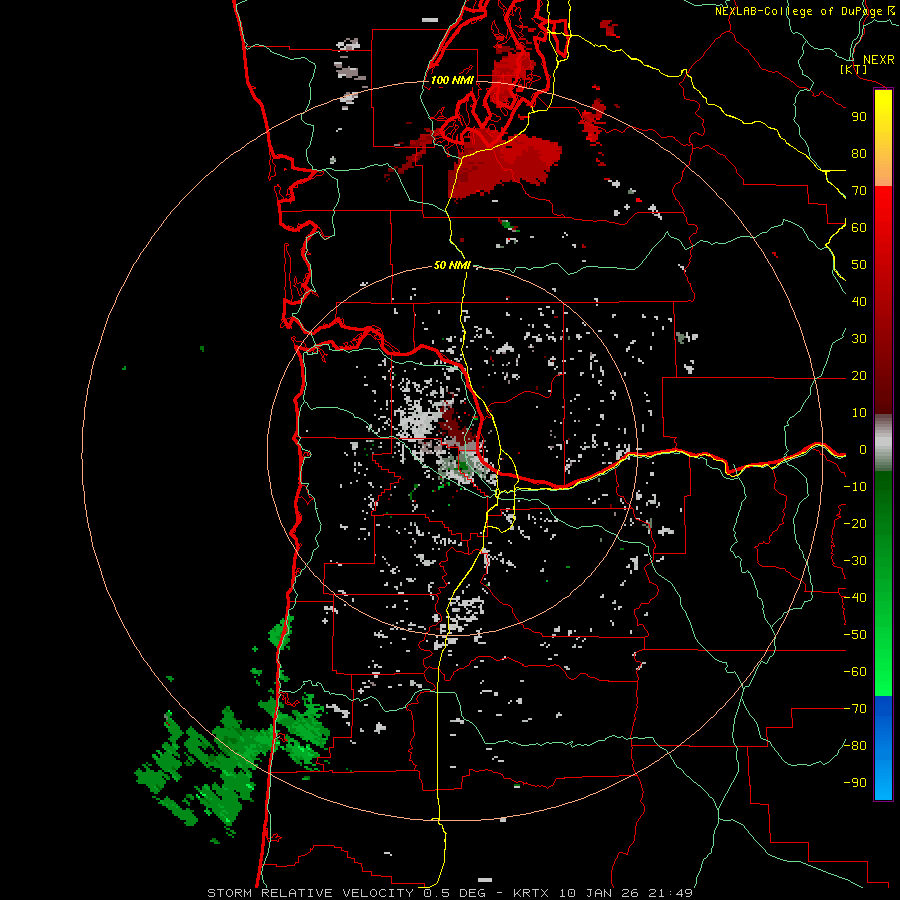Click the 80 value on the velocity scale
Screen dimensions: 900x900
click(859, 154)
